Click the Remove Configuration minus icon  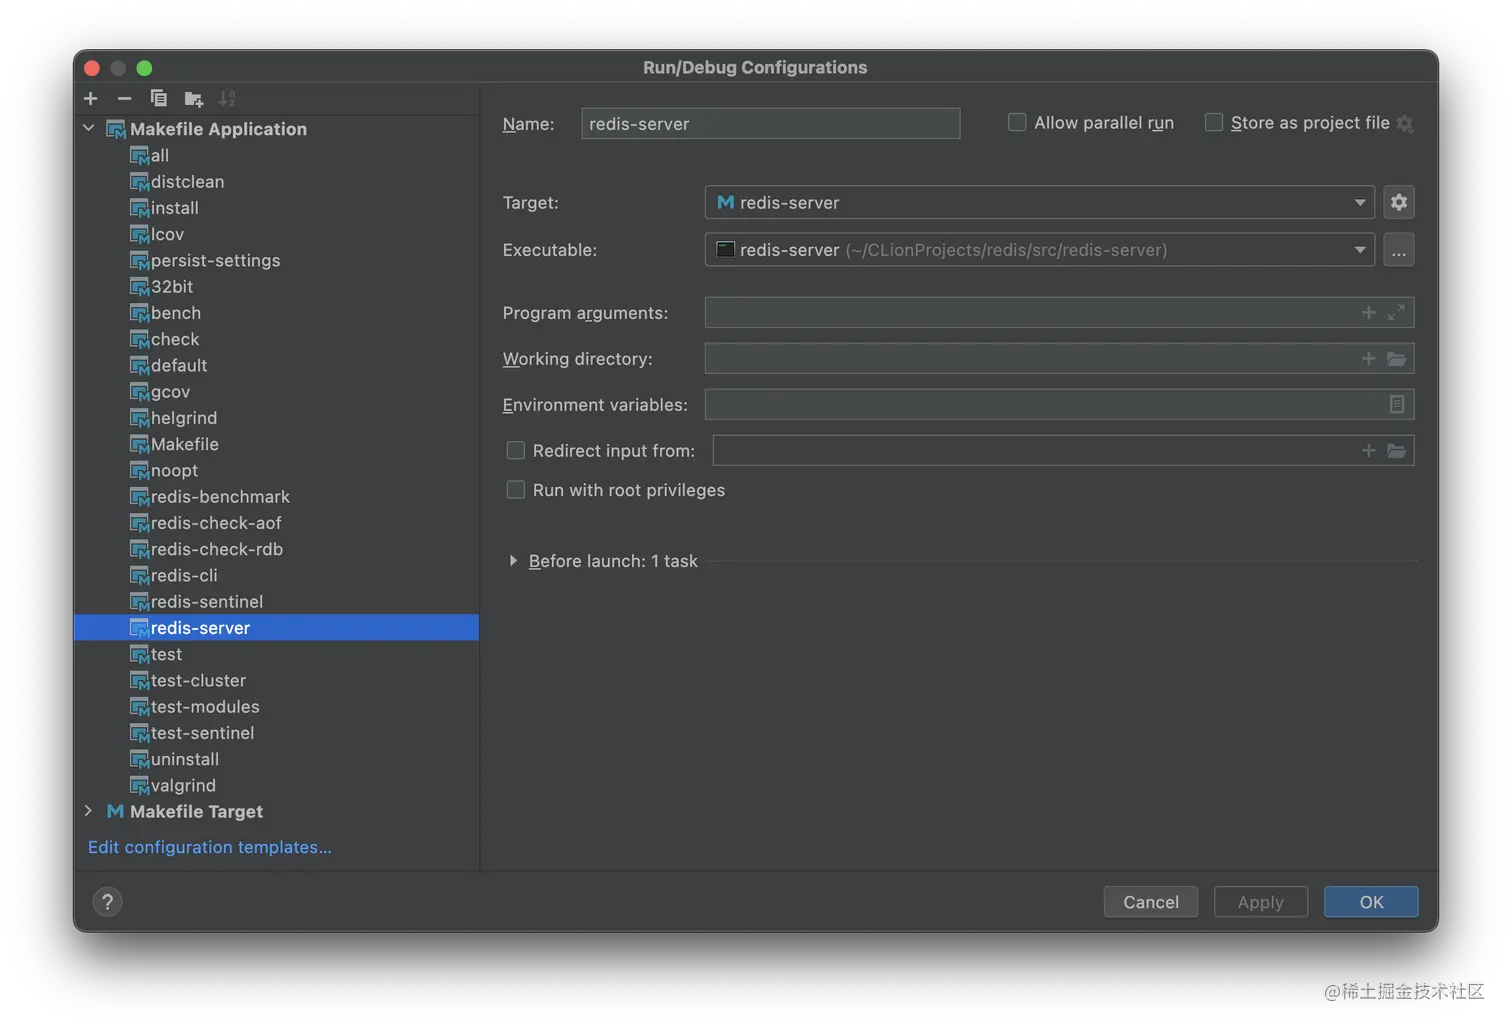(124, 98)
